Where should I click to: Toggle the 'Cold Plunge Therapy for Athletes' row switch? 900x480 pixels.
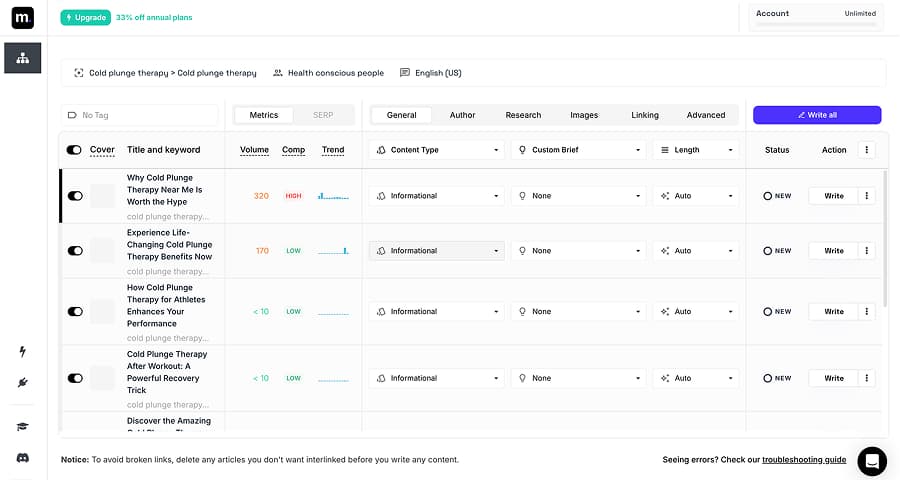[75, 312]
